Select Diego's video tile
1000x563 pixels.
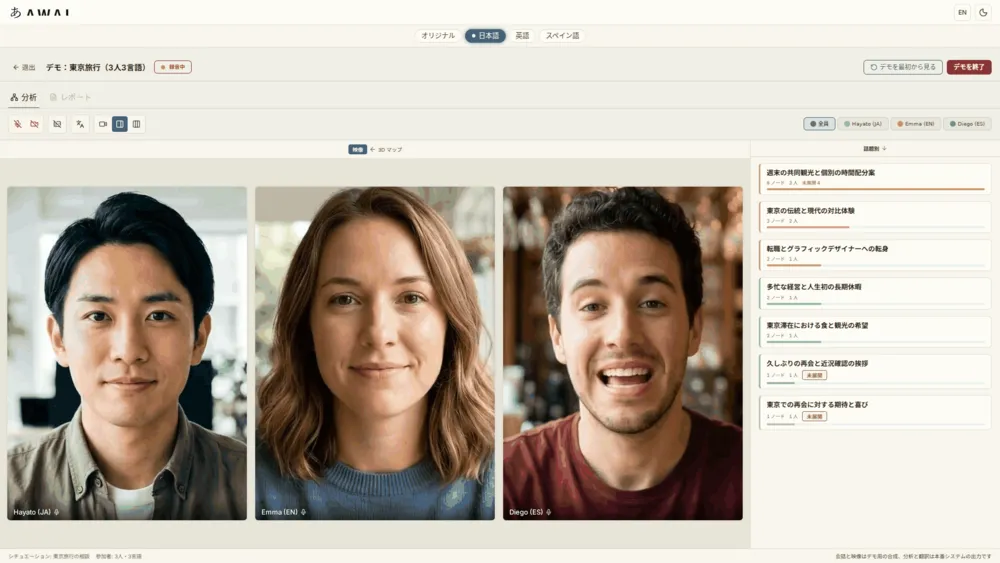pos(623,353)
